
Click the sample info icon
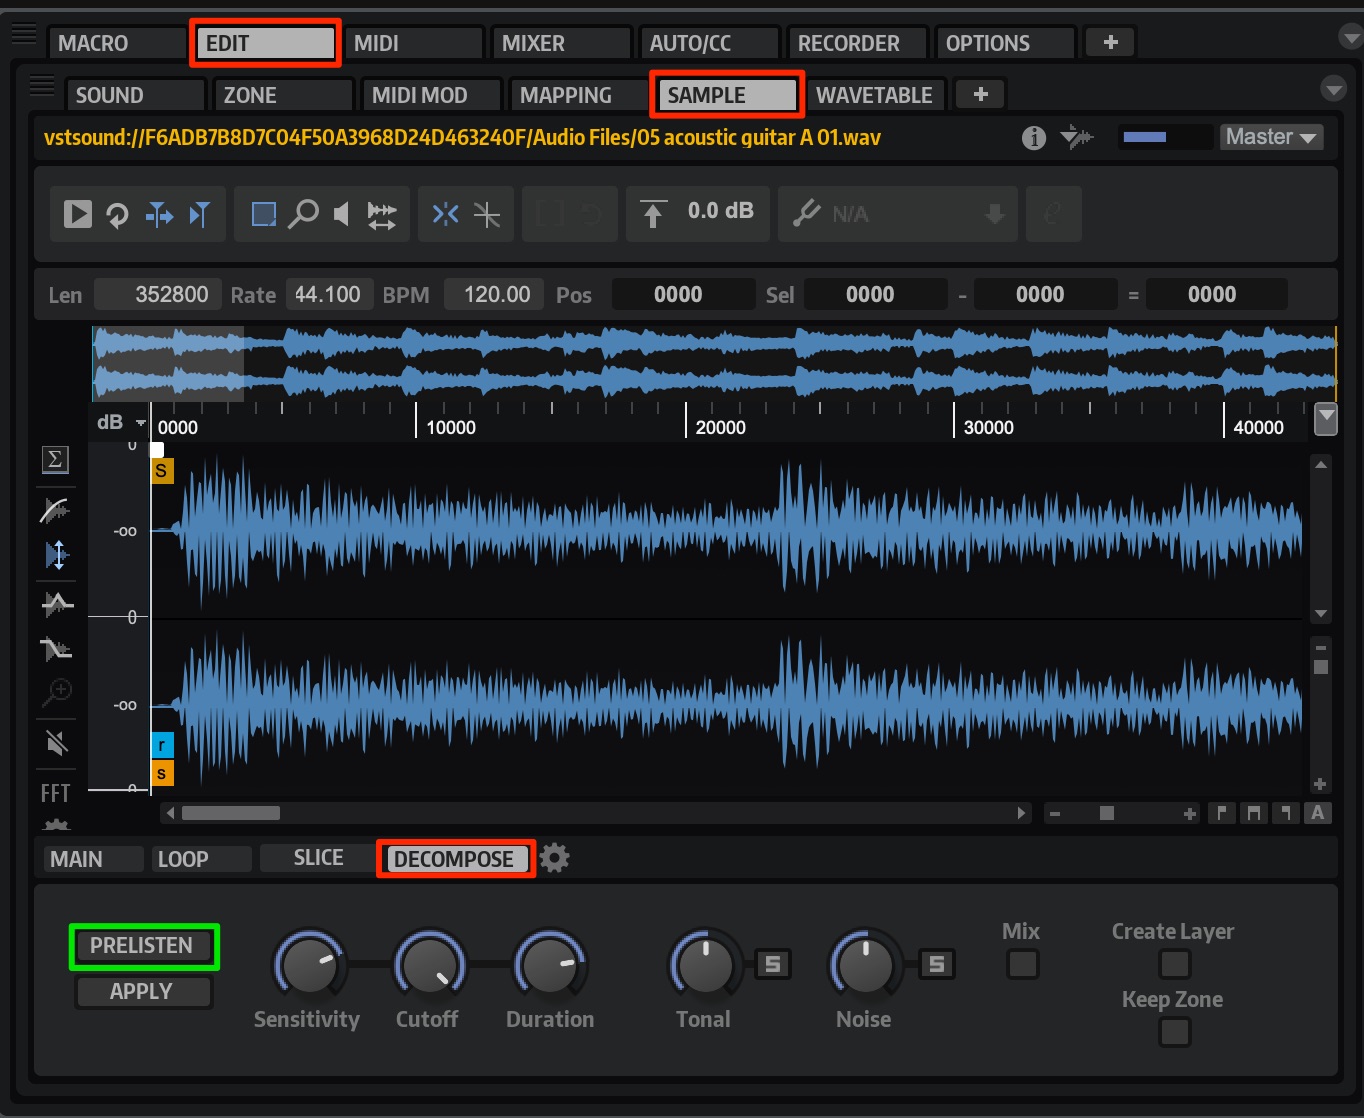click(1034, 138)
